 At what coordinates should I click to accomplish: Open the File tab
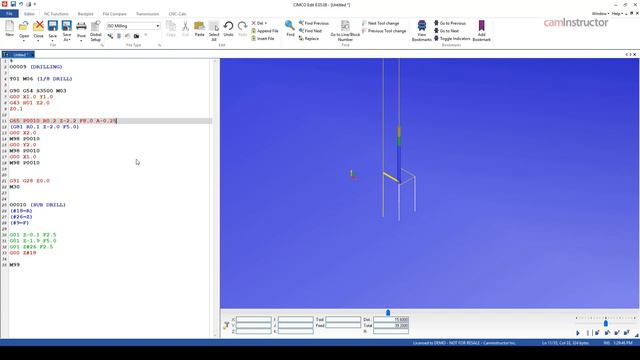pos(9,14)
